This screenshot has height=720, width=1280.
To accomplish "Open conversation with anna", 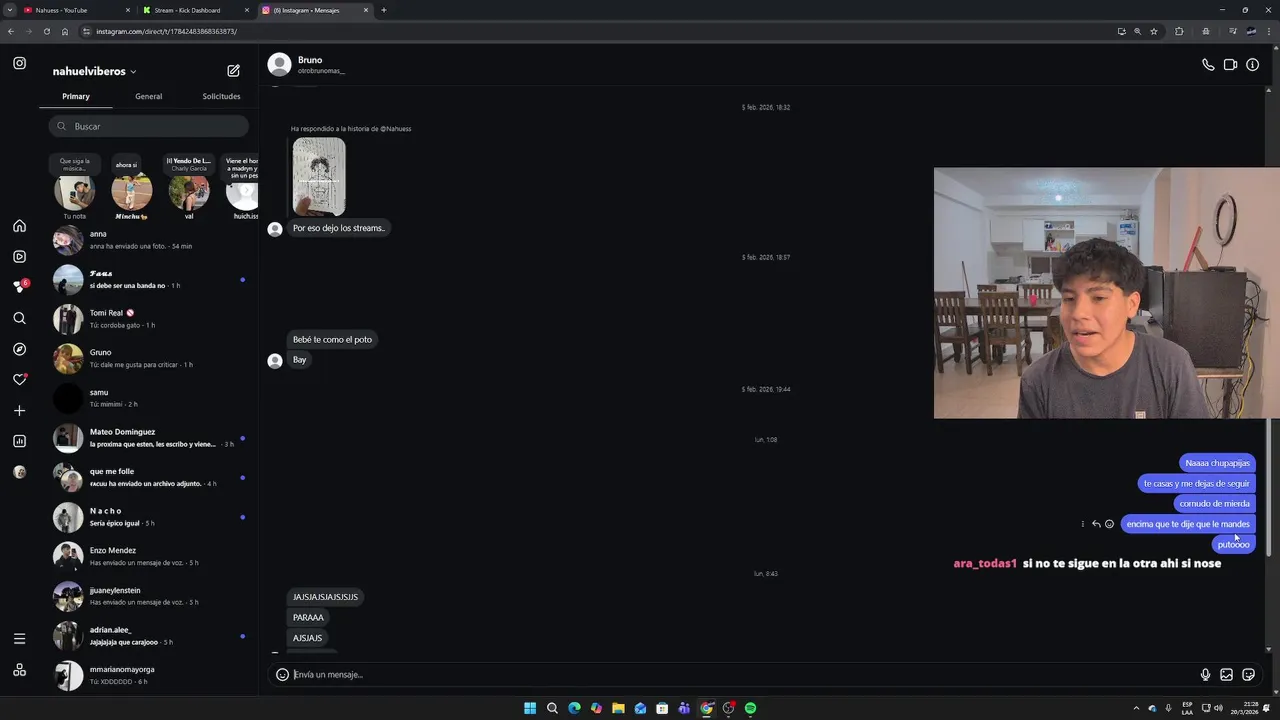I will coord(149,240).
